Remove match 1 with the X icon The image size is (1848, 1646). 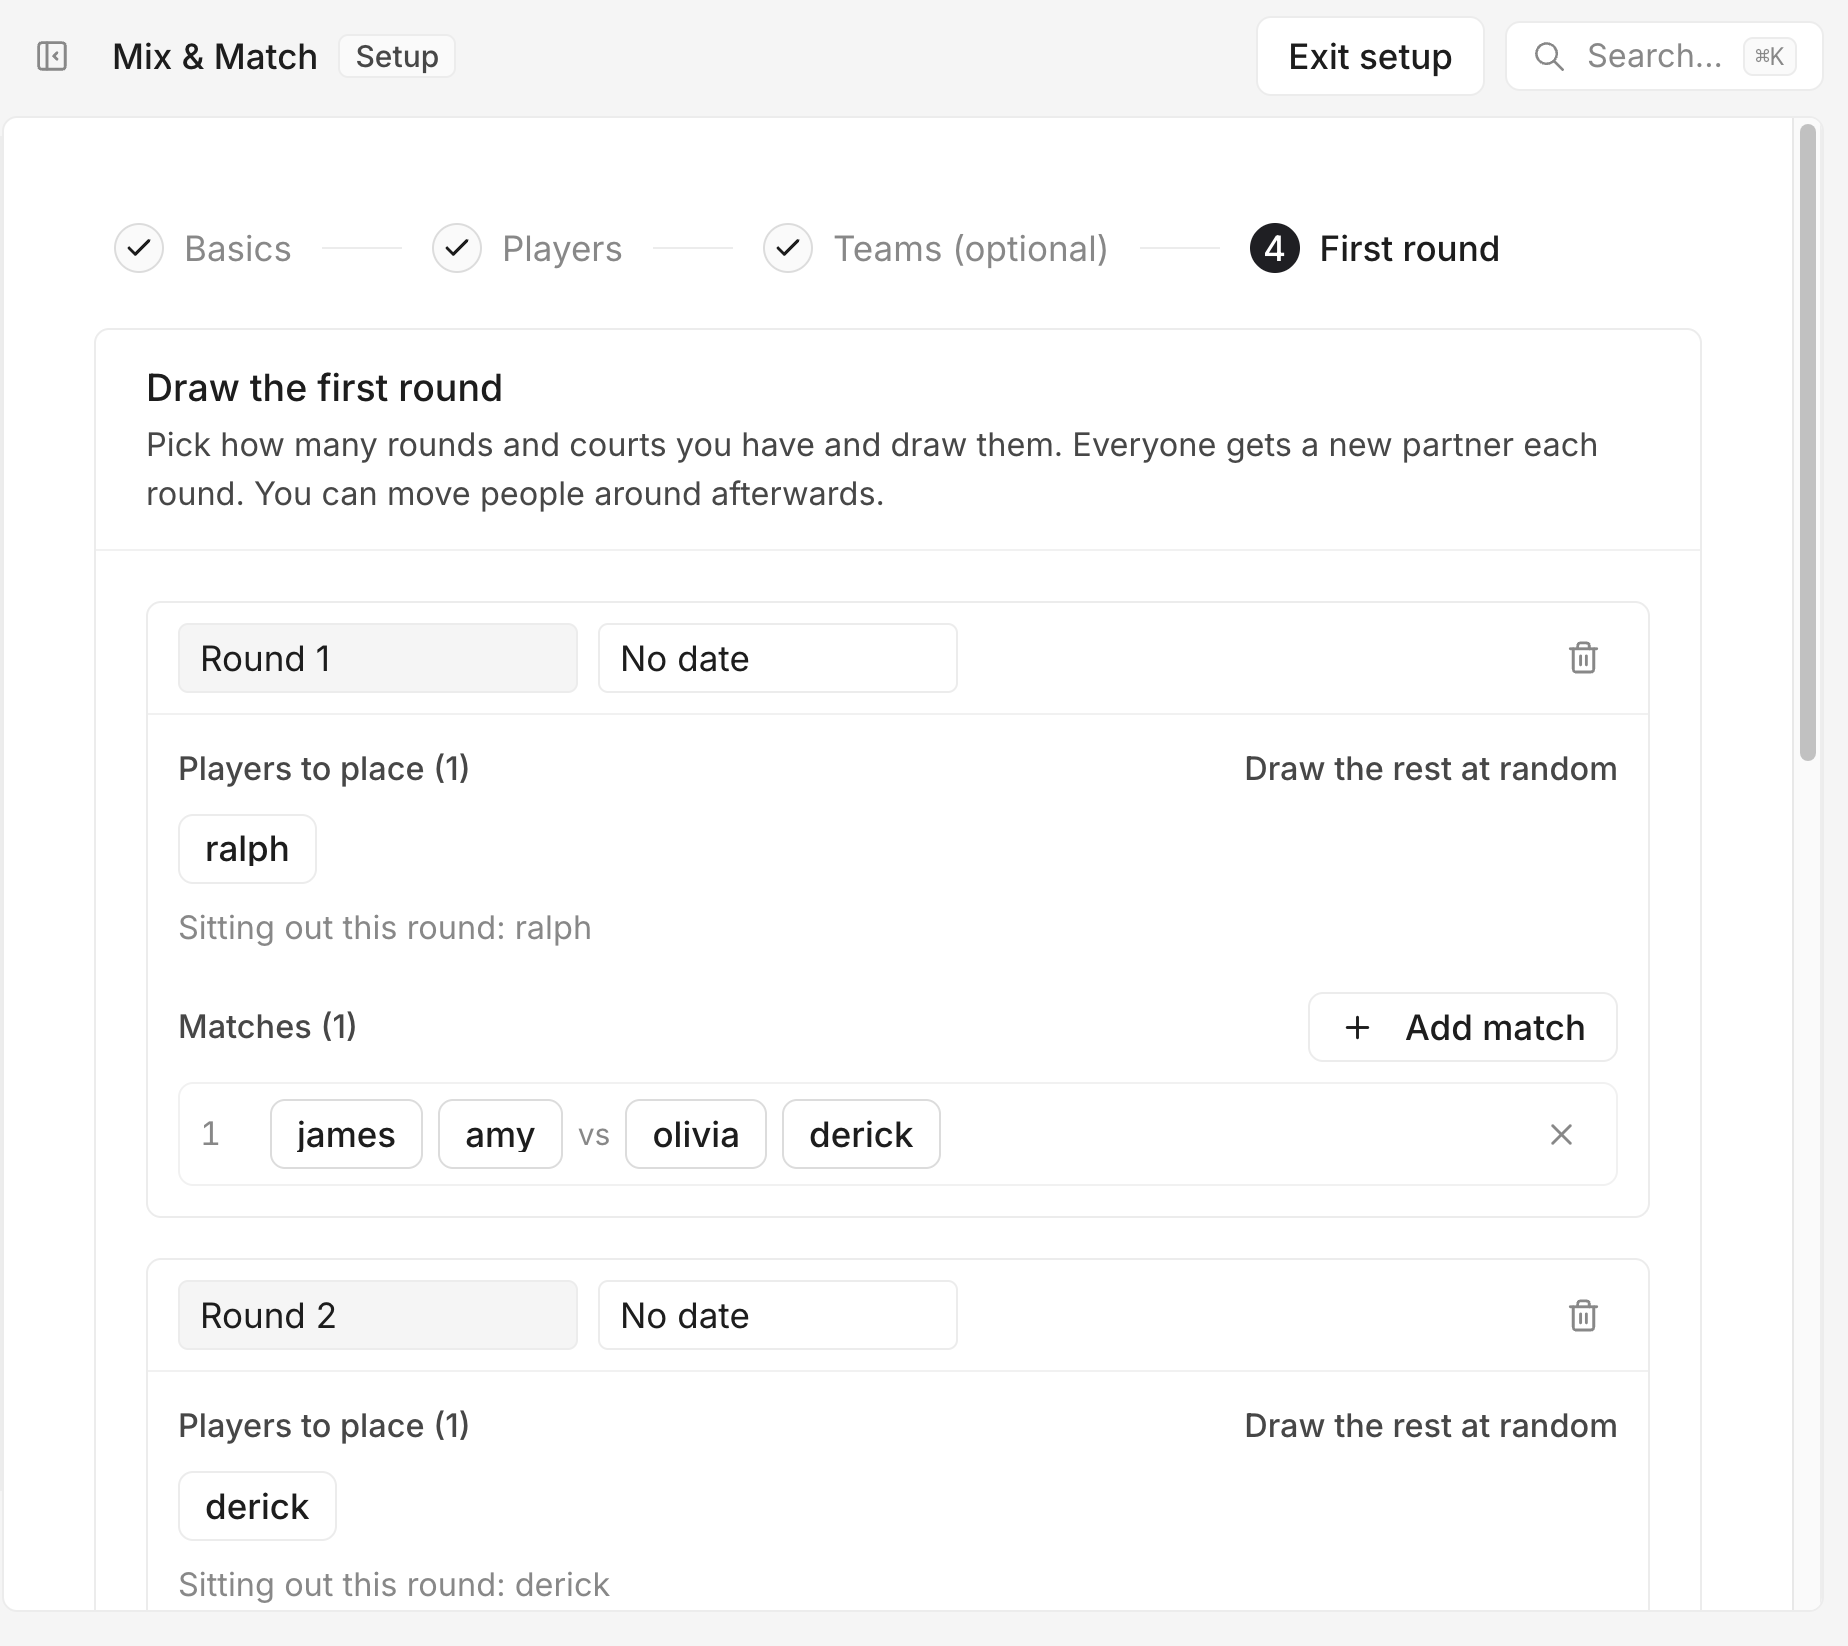pyautogui.click(x=1561, y=1134)
